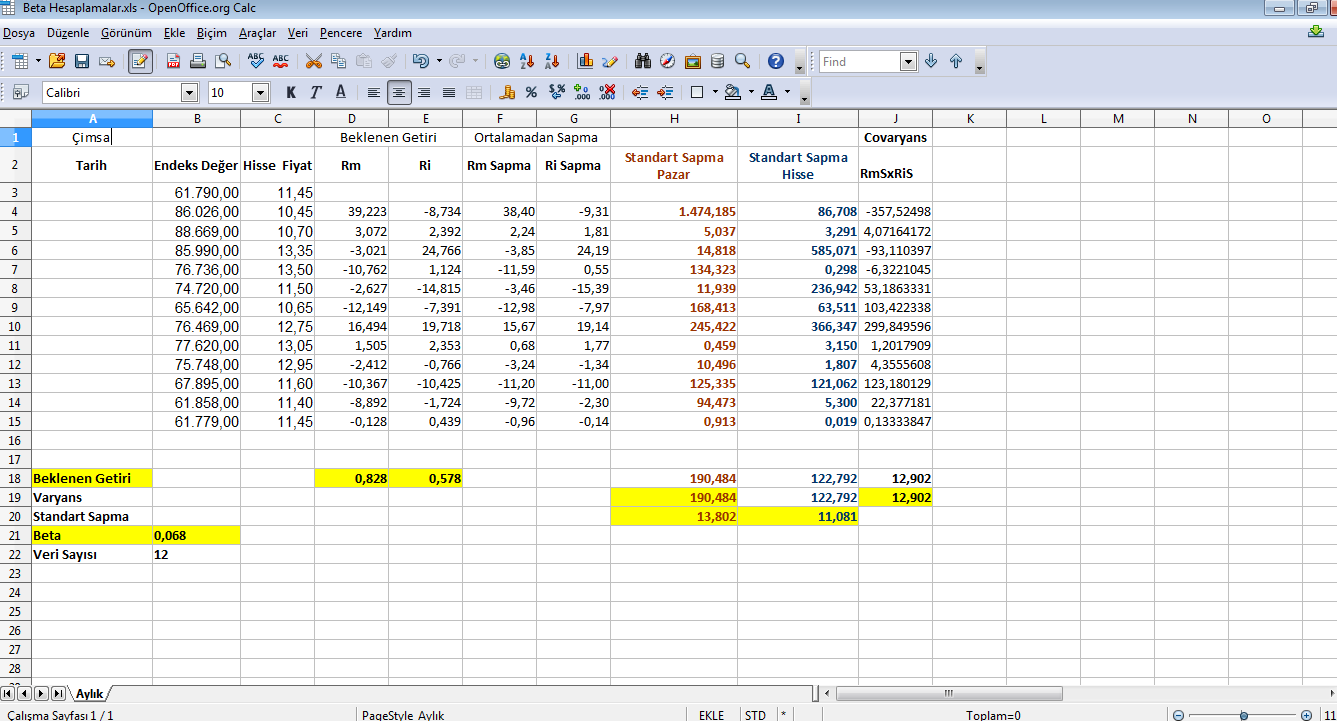Viewport: 1337px width, 721px height.
Task: Send document as e-mail
Action: click(107, 61)
